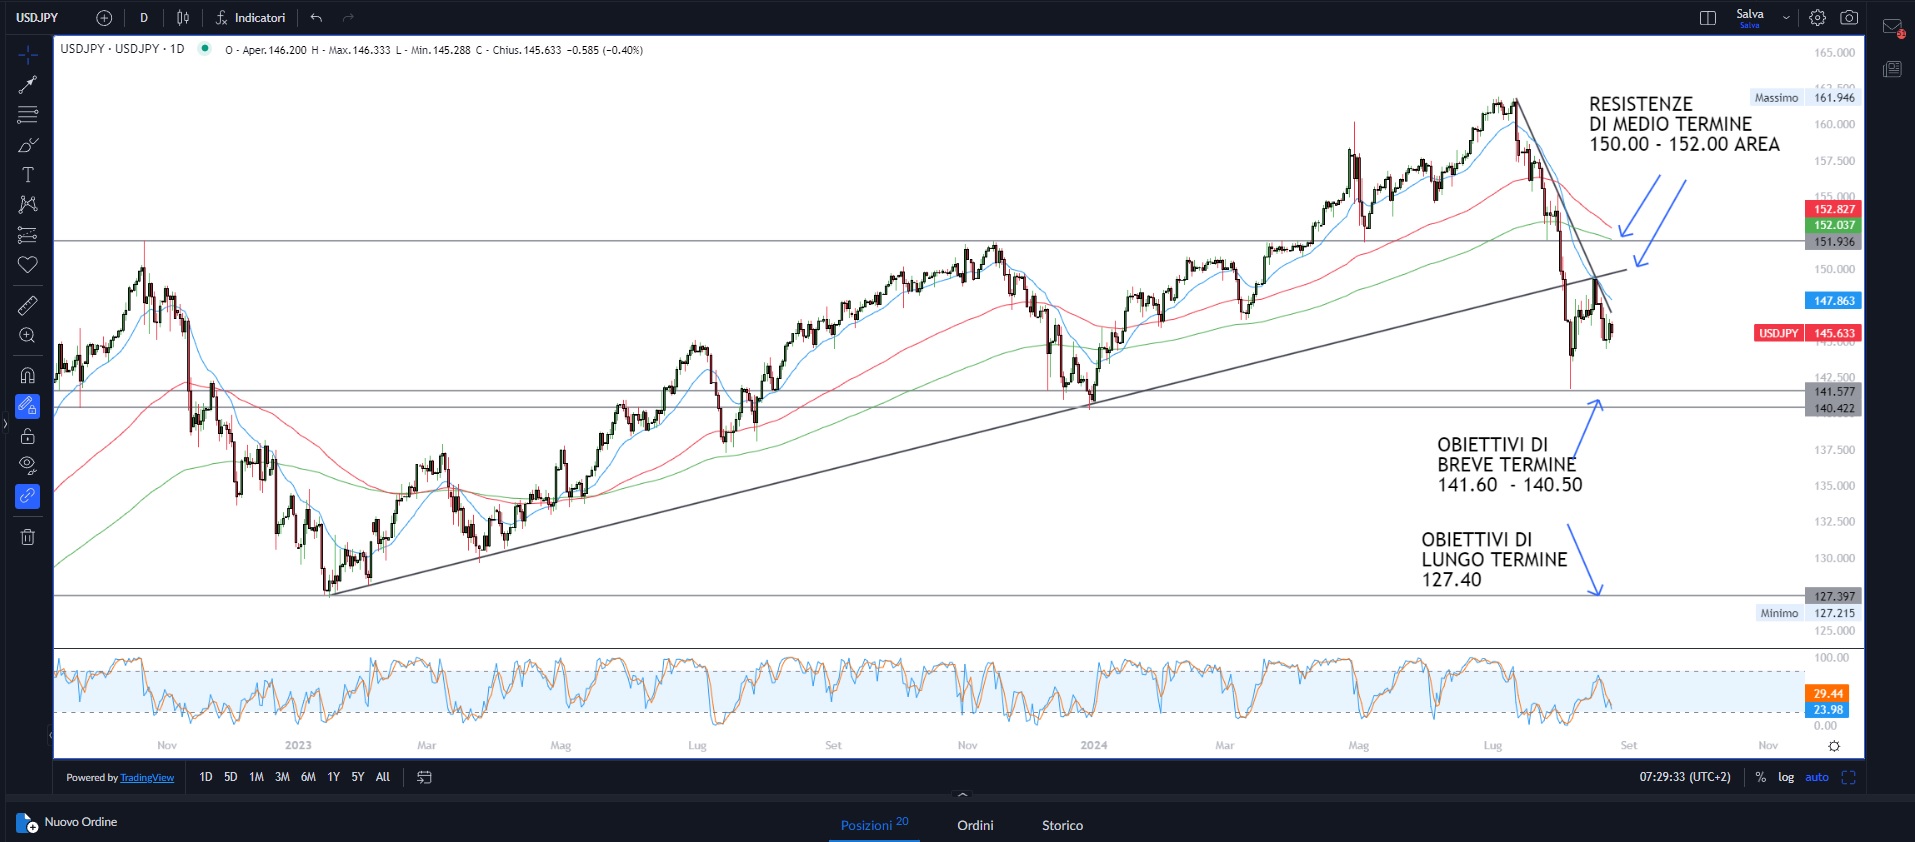Toggle auto scale option
1915x842 pixels.
1817,777
